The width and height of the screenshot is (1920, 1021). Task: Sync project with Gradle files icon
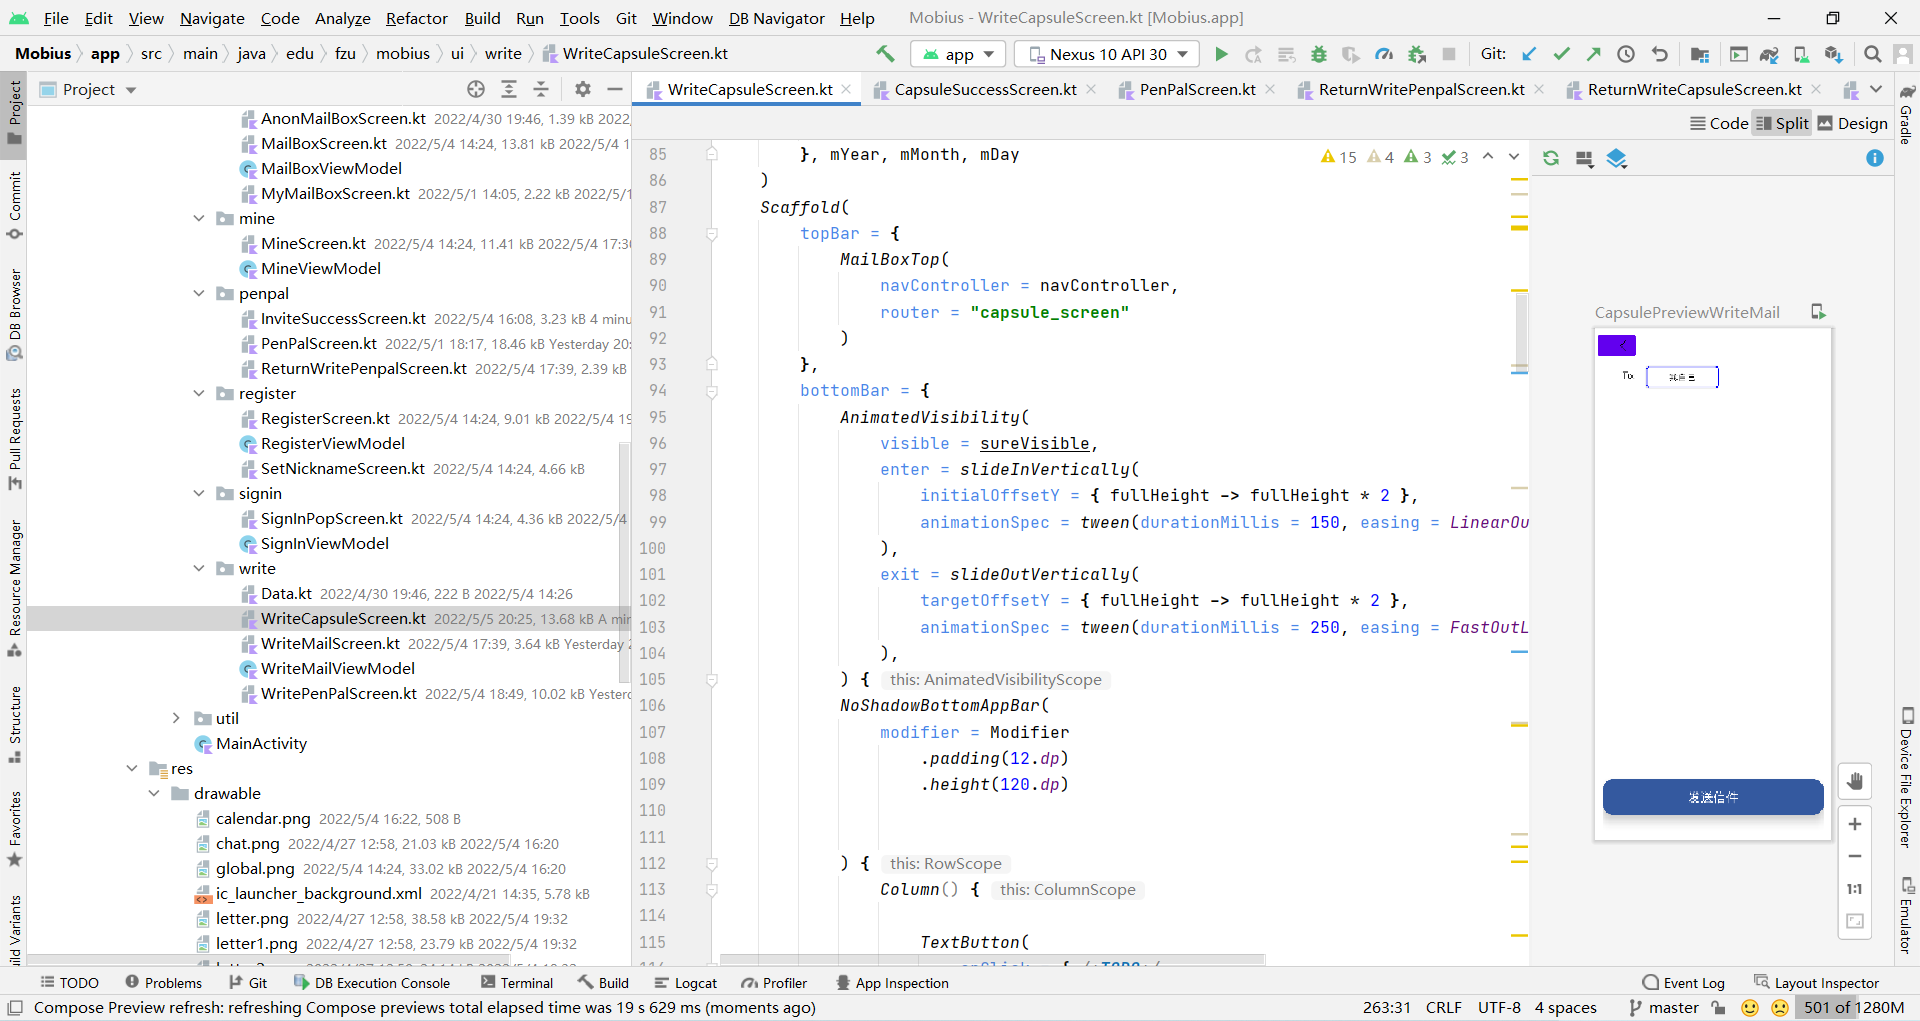pyautogui.click(x=1769, y=54)
